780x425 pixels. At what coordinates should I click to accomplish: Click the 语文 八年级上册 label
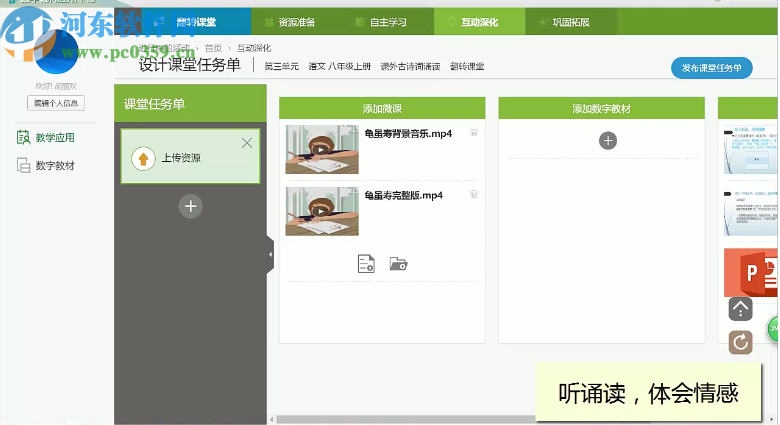pyautogui.click(x=339, y=66)
